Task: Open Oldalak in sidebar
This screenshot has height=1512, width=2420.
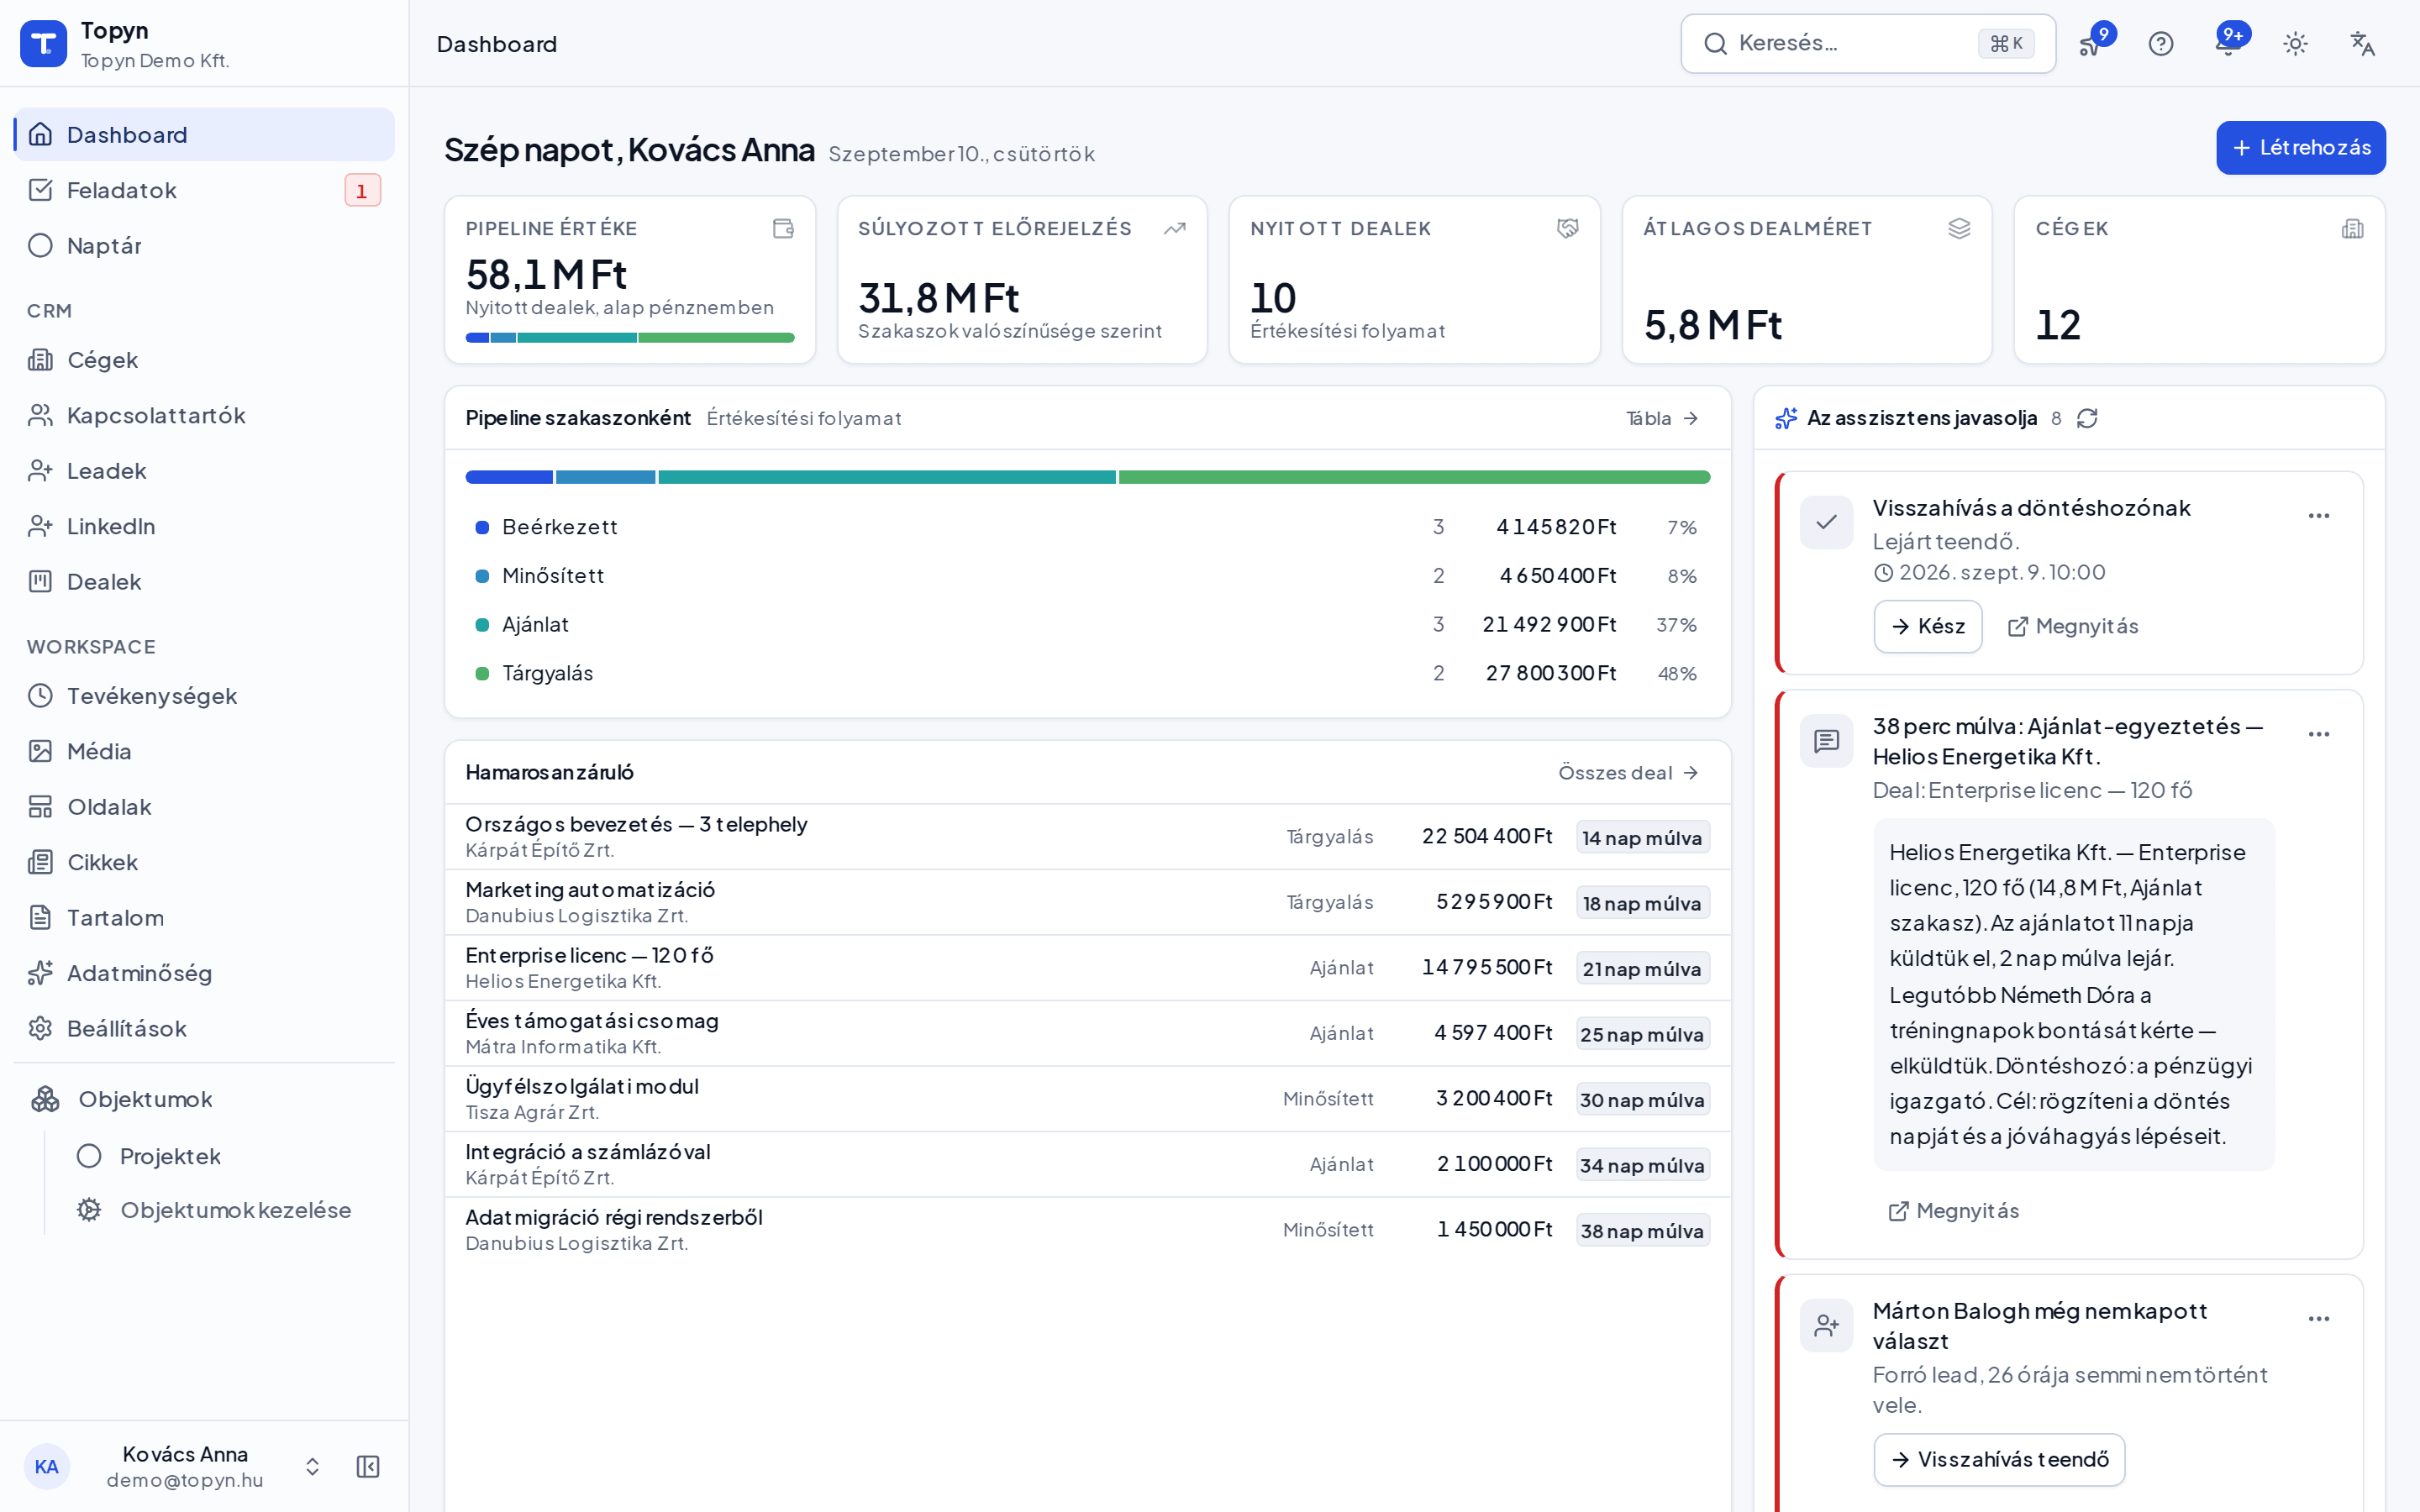Action: point(205,807)
